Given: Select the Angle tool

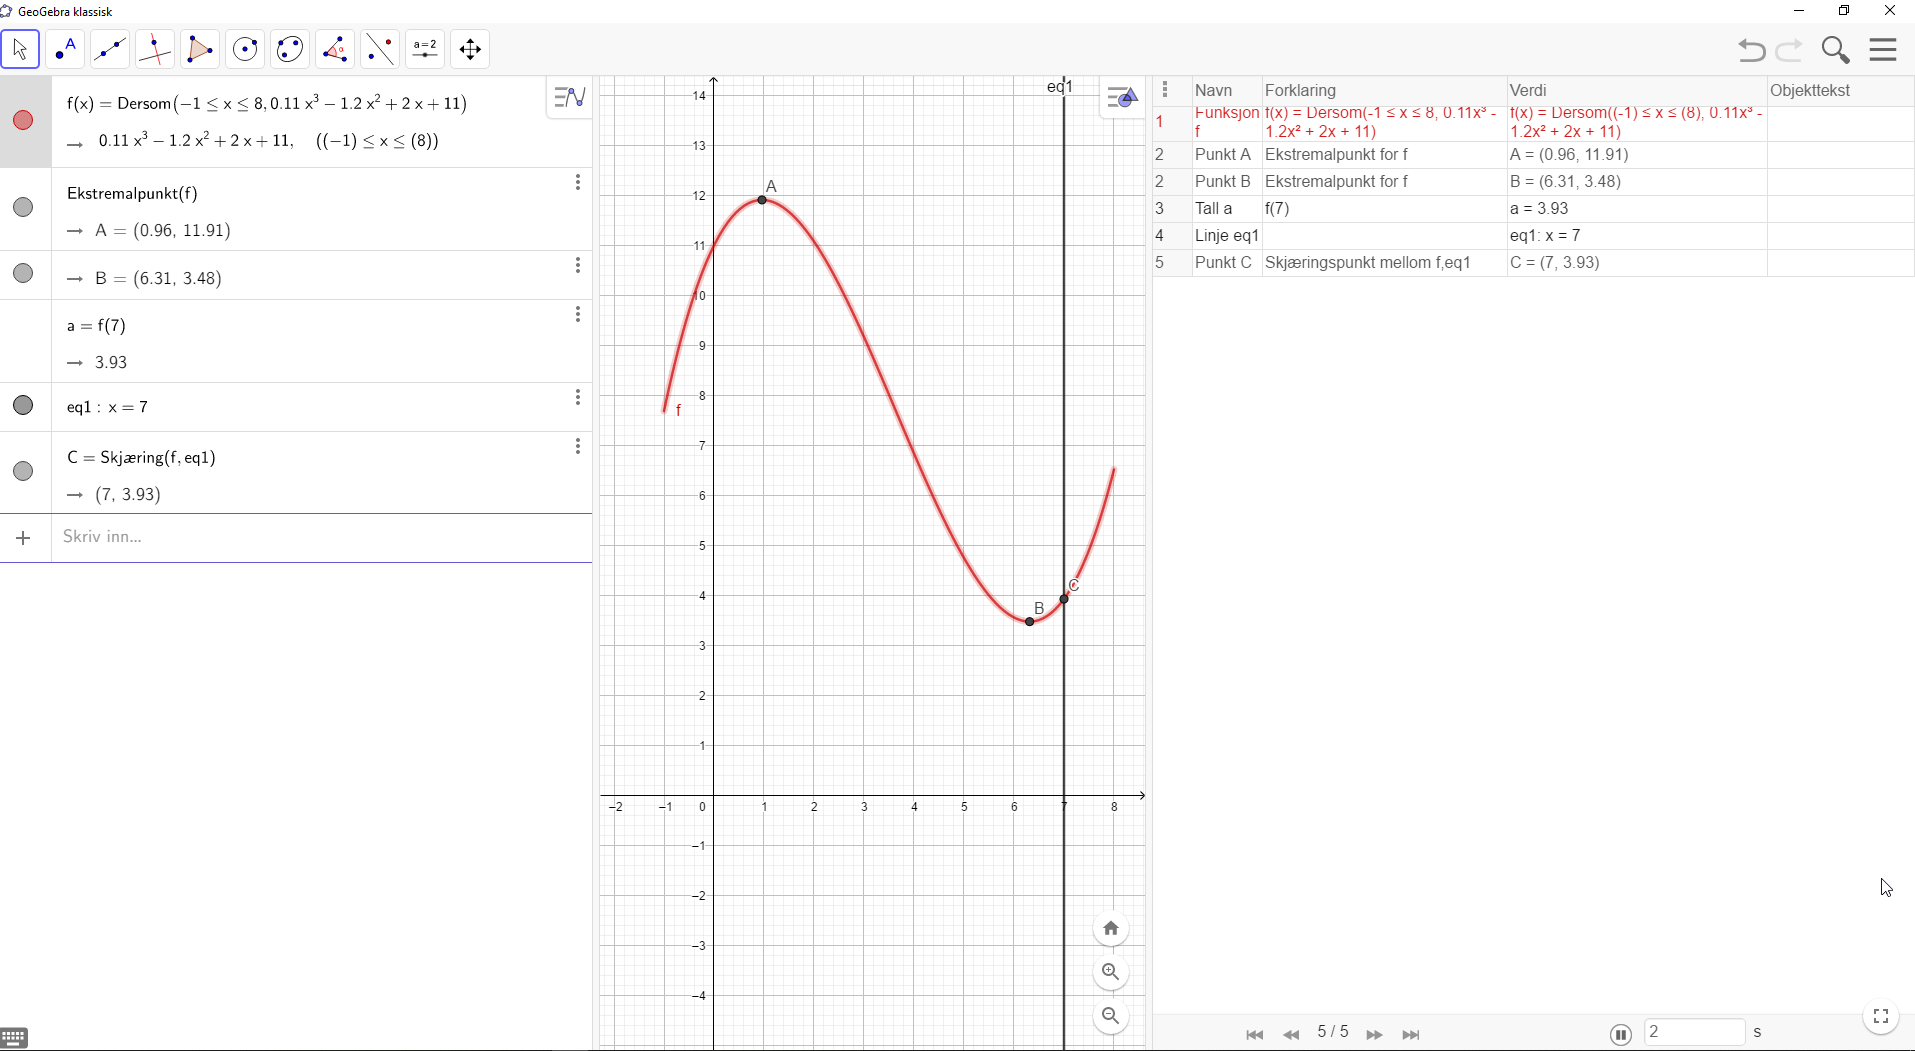Looking at the screenshot, I should [335, 49].
